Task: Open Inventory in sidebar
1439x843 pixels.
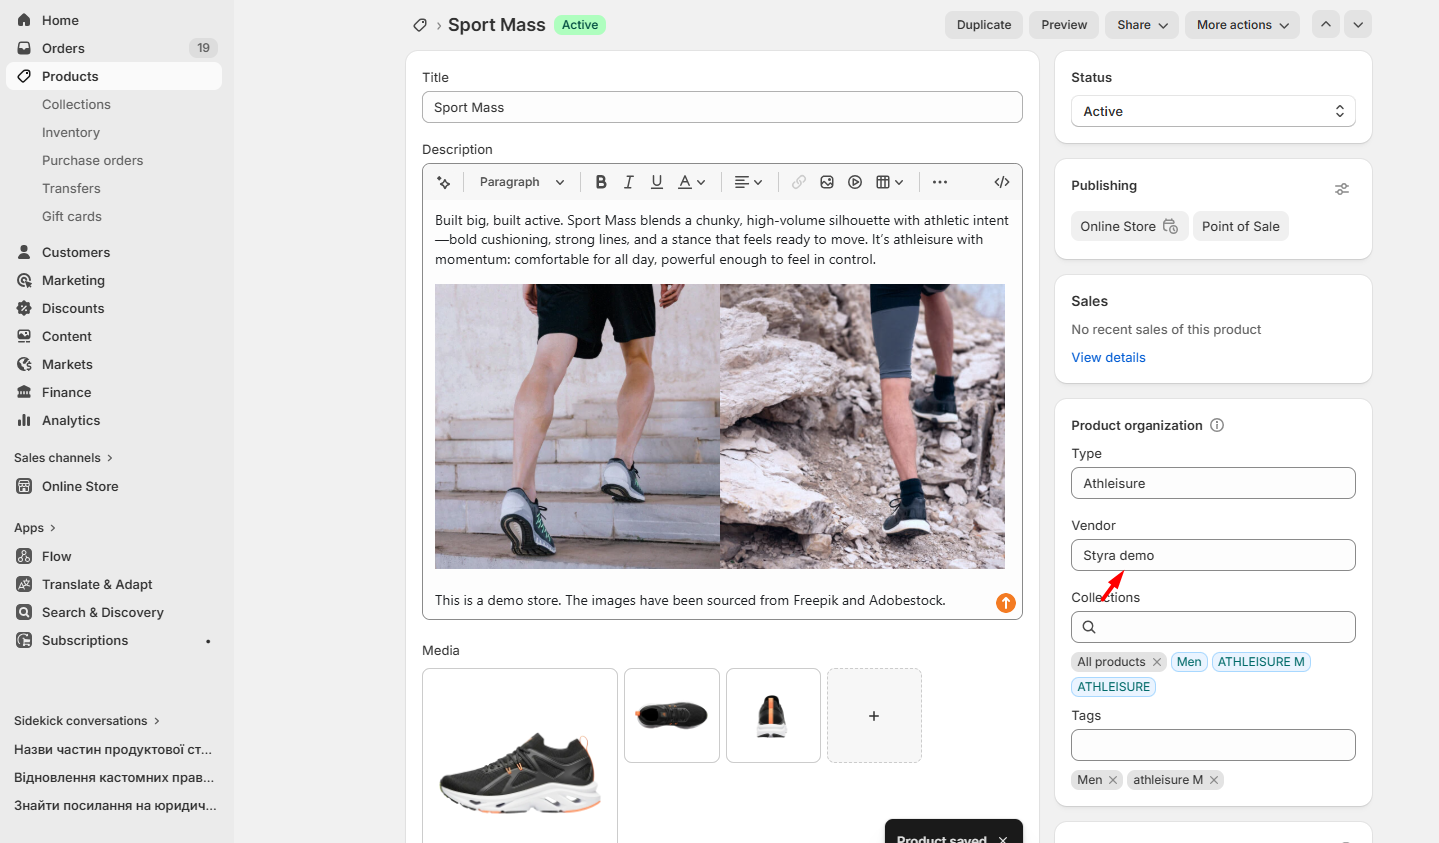Action: 71,132
